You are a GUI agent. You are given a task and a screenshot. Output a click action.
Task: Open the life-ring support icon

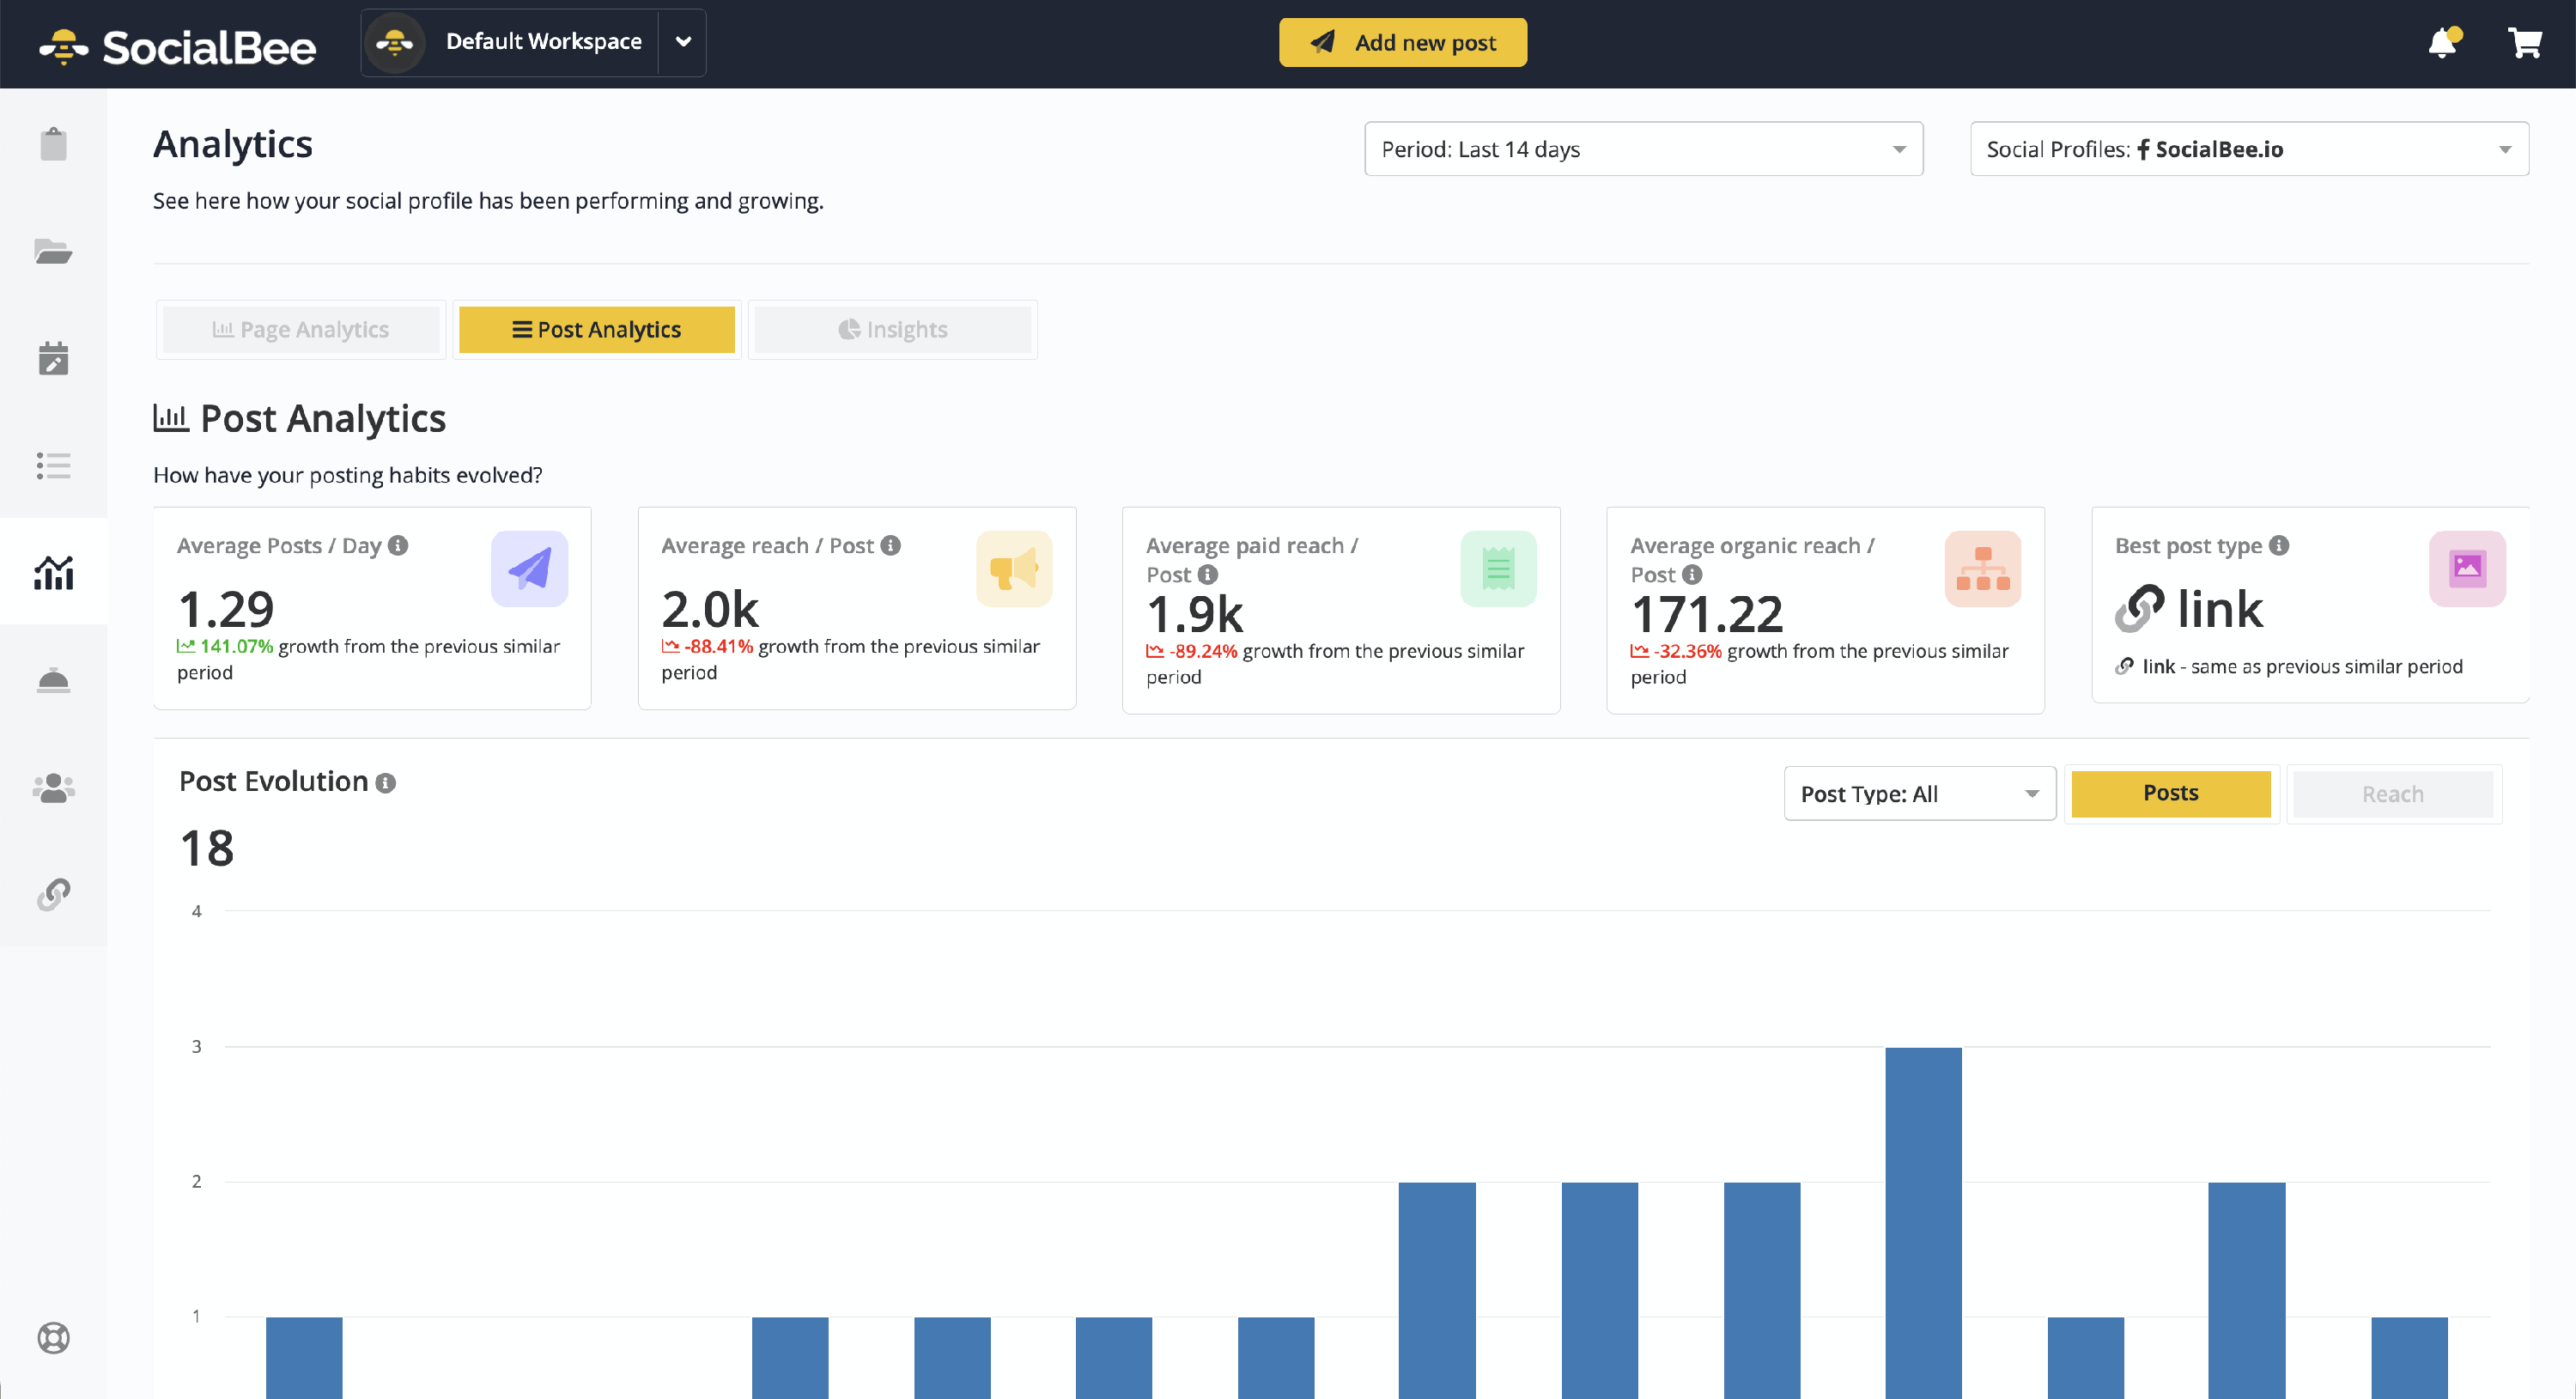53,1337
